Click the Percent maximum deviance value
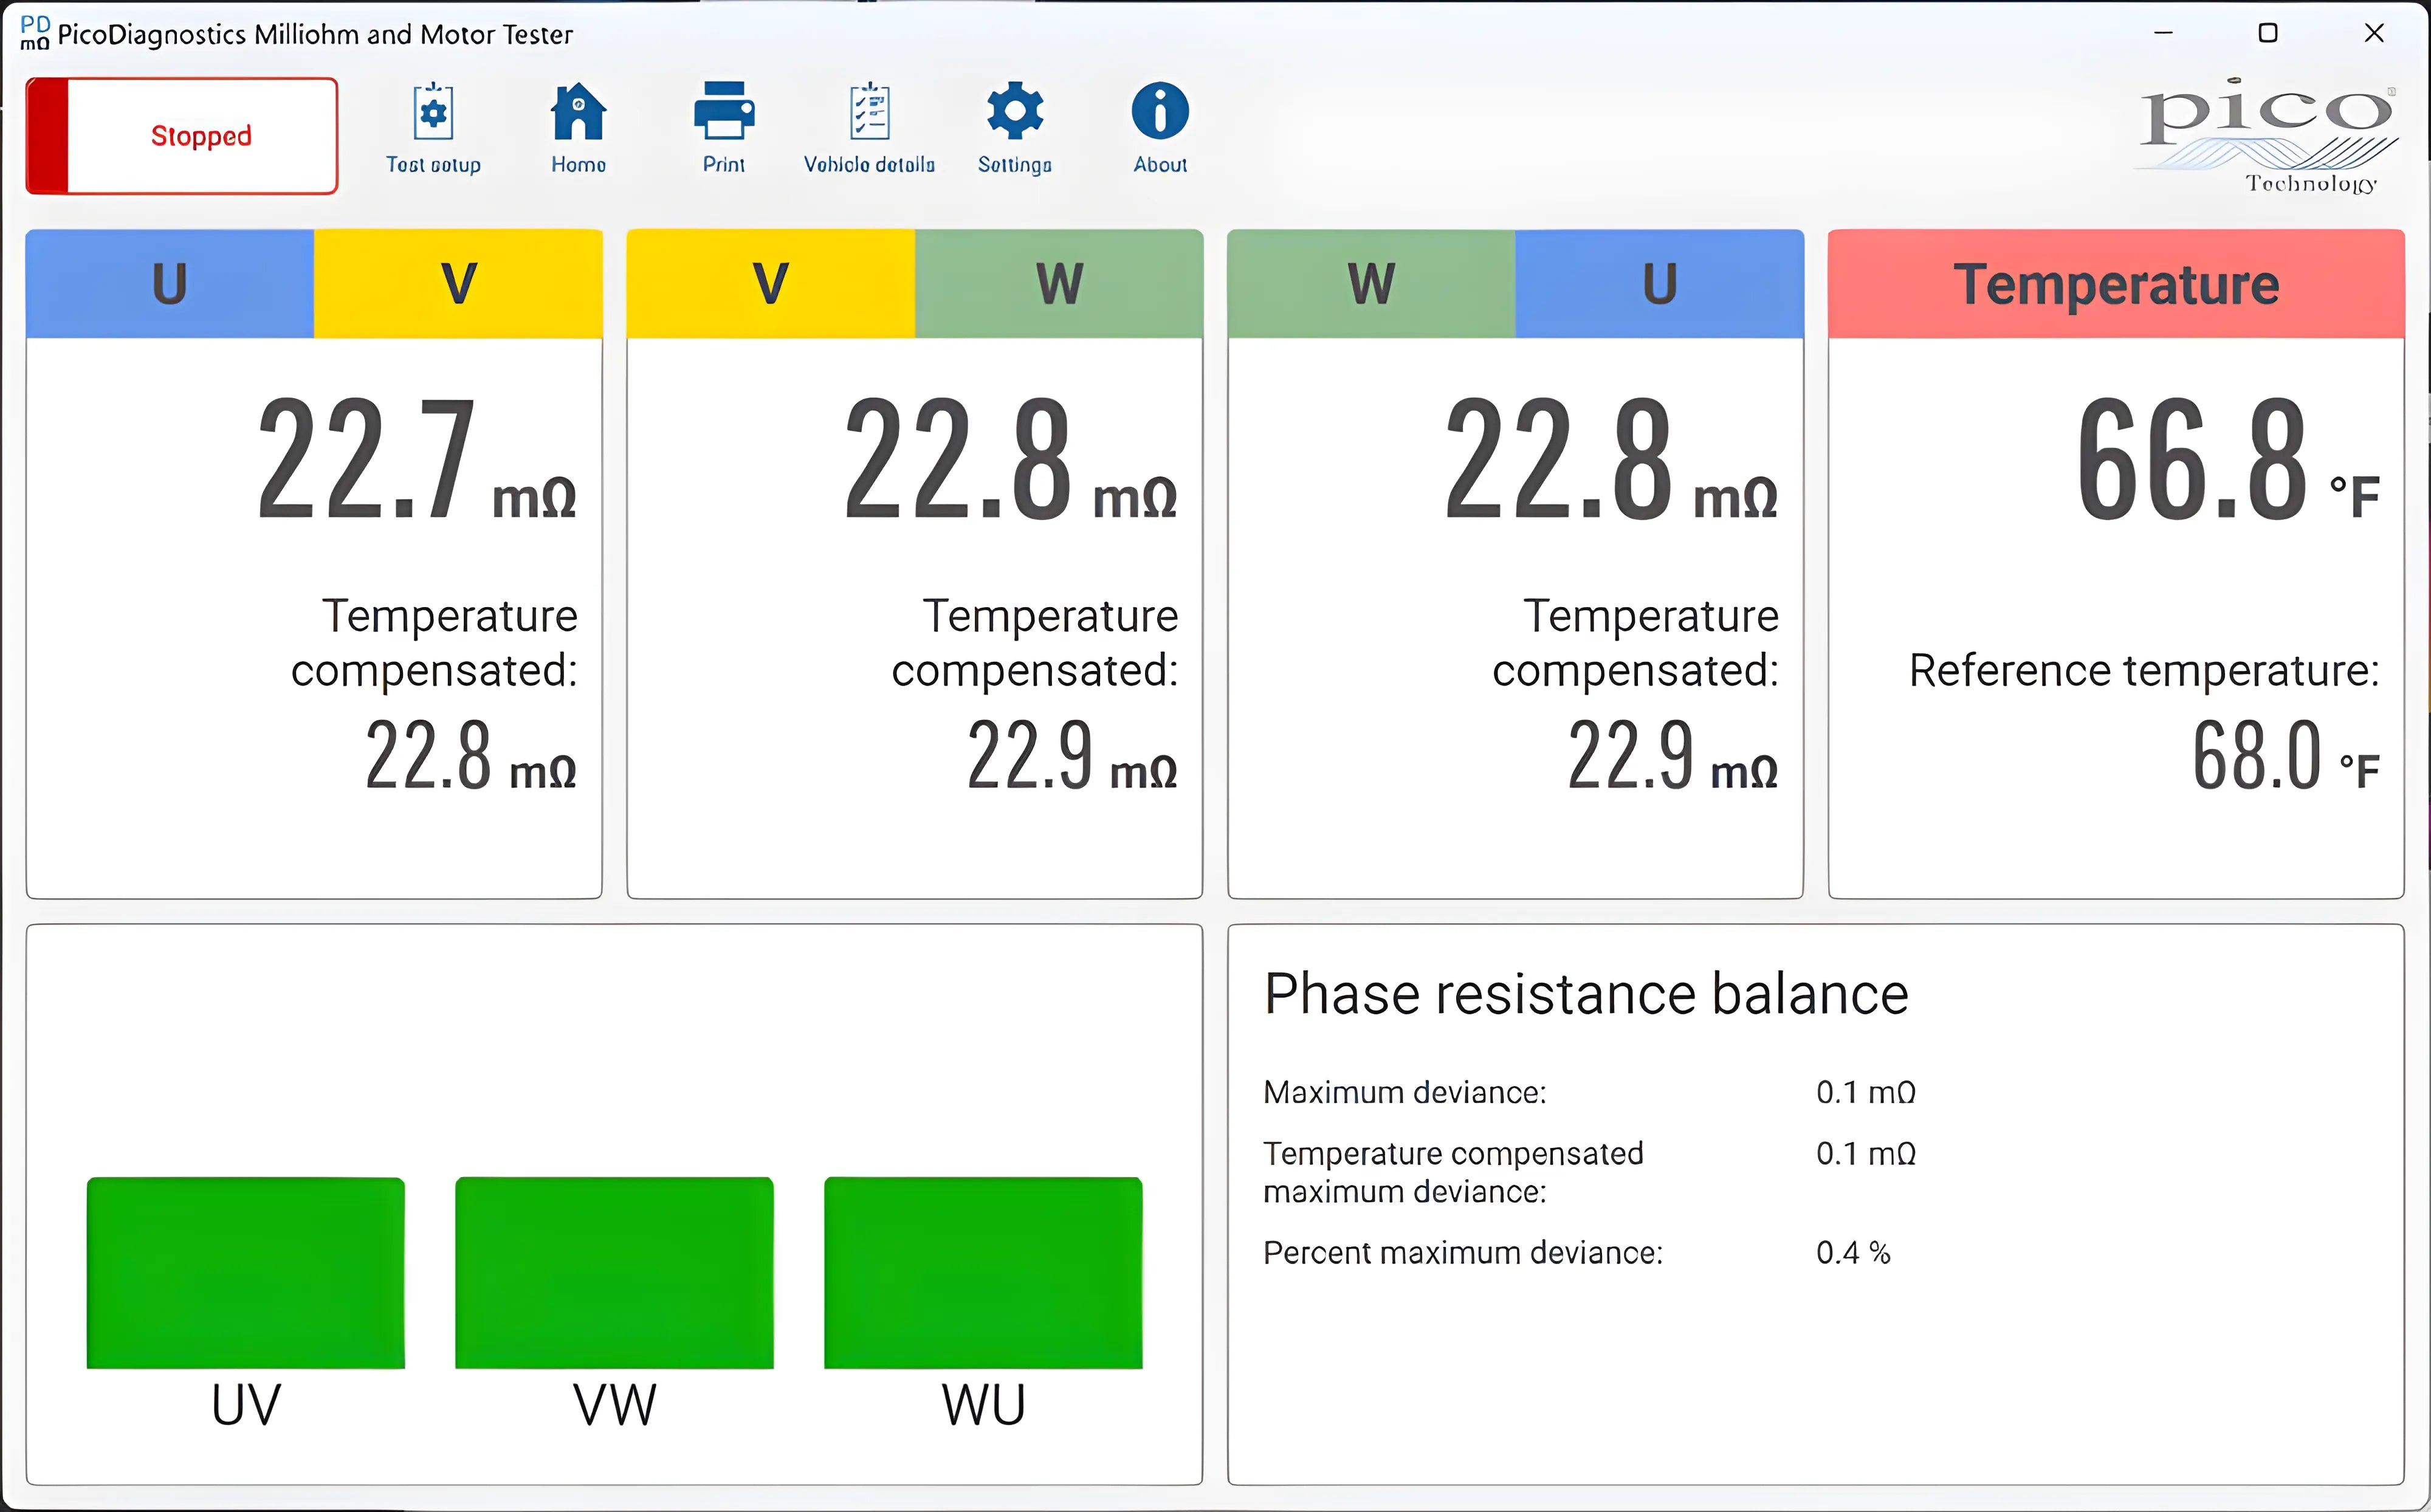 pos(1853,1253)
